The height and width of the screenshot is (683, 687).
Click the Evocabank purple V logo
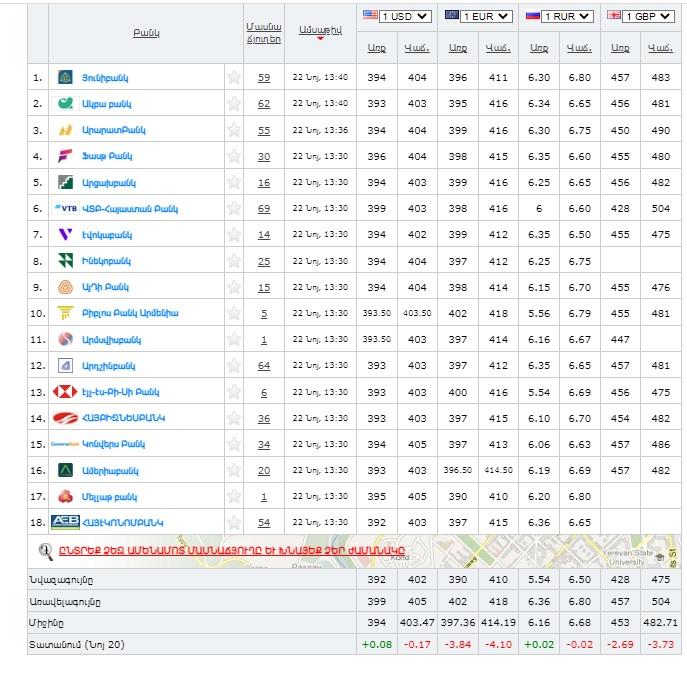tap(65, 234)
